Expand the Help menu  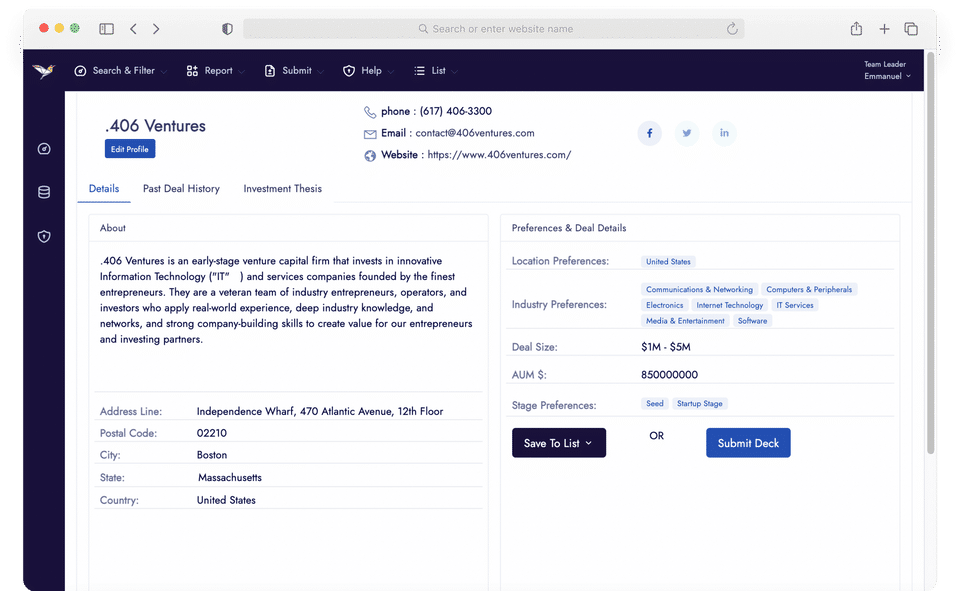tap(368, 71)
